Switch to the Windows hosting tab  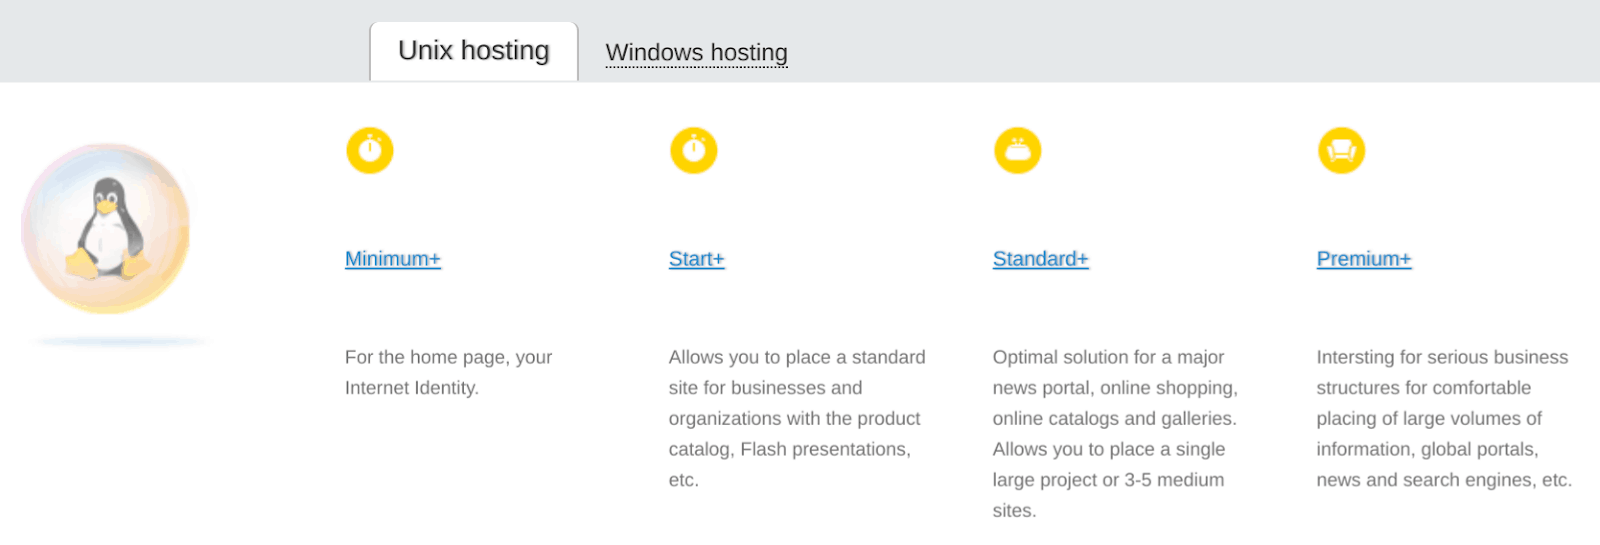pyautogui.click(x=697, y=52)
